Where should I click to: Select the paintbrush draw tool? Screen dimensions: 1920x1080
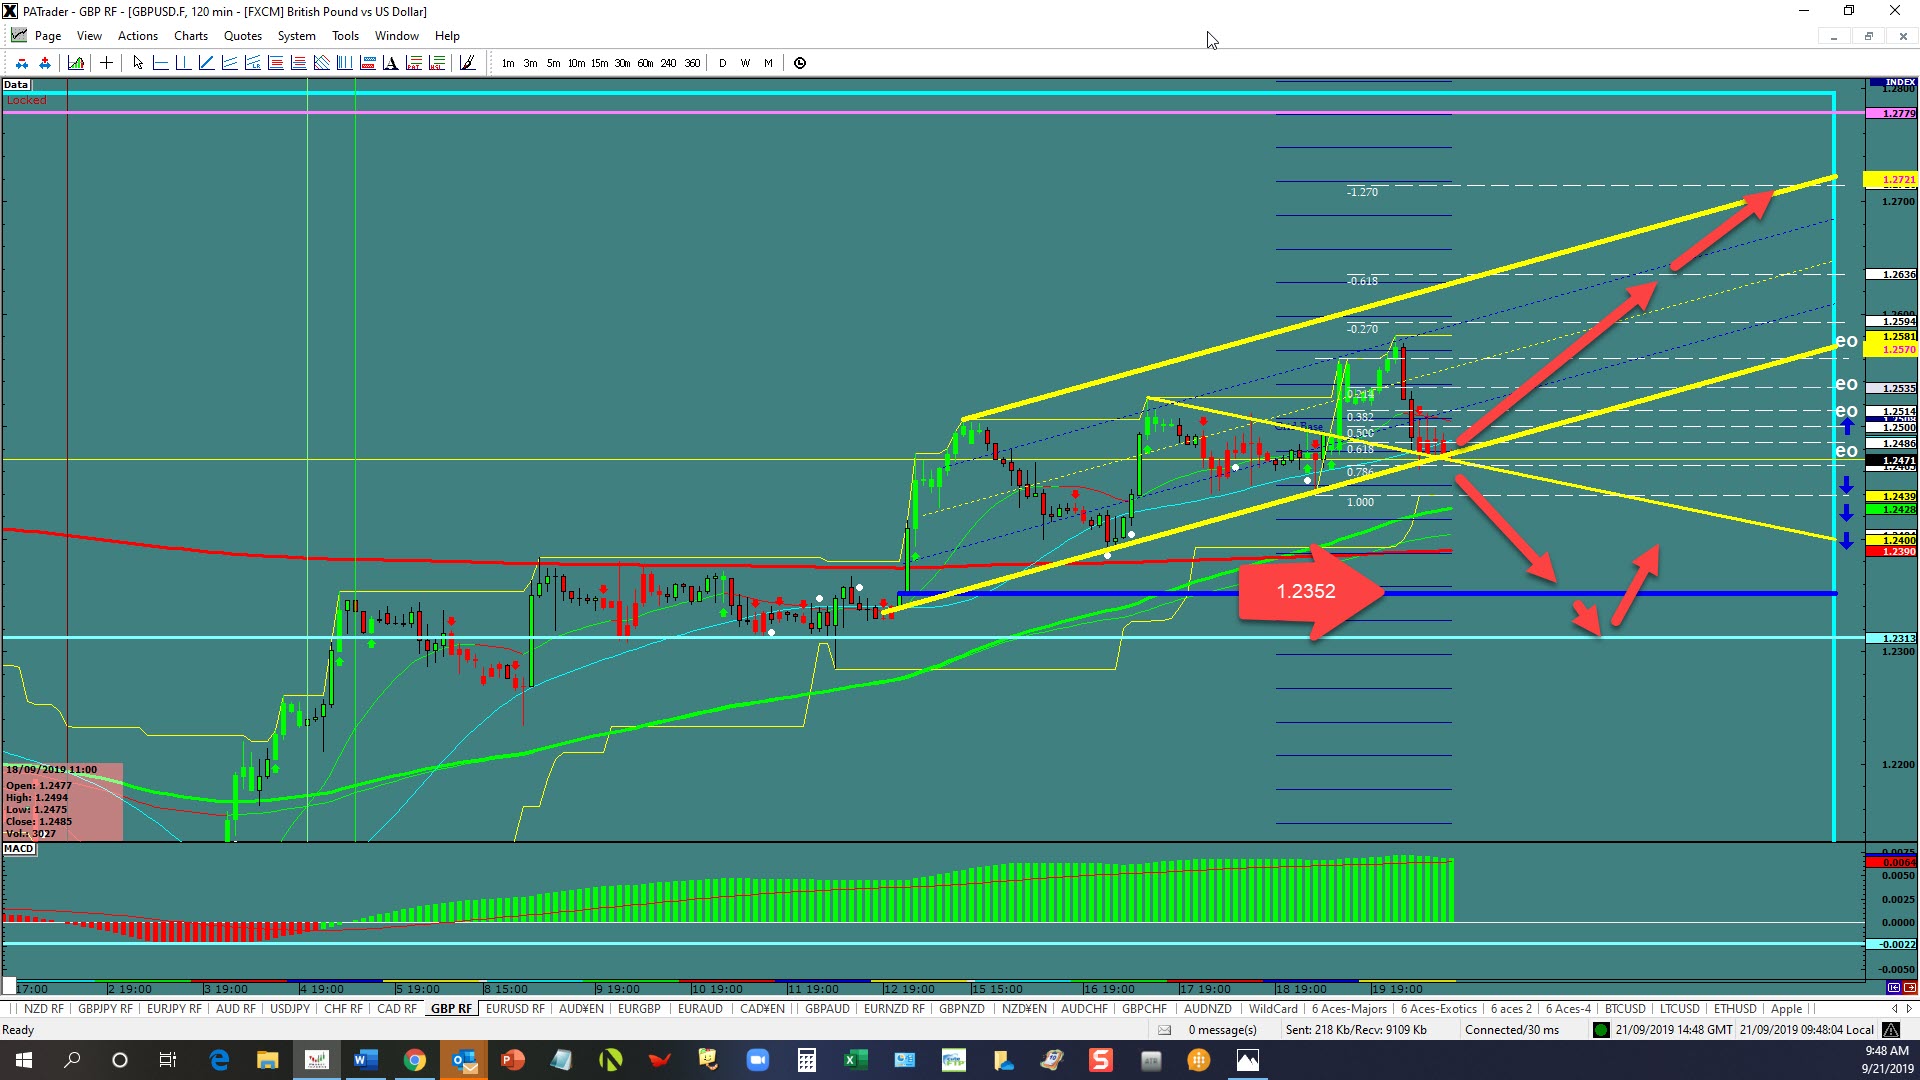coord(467,63)
